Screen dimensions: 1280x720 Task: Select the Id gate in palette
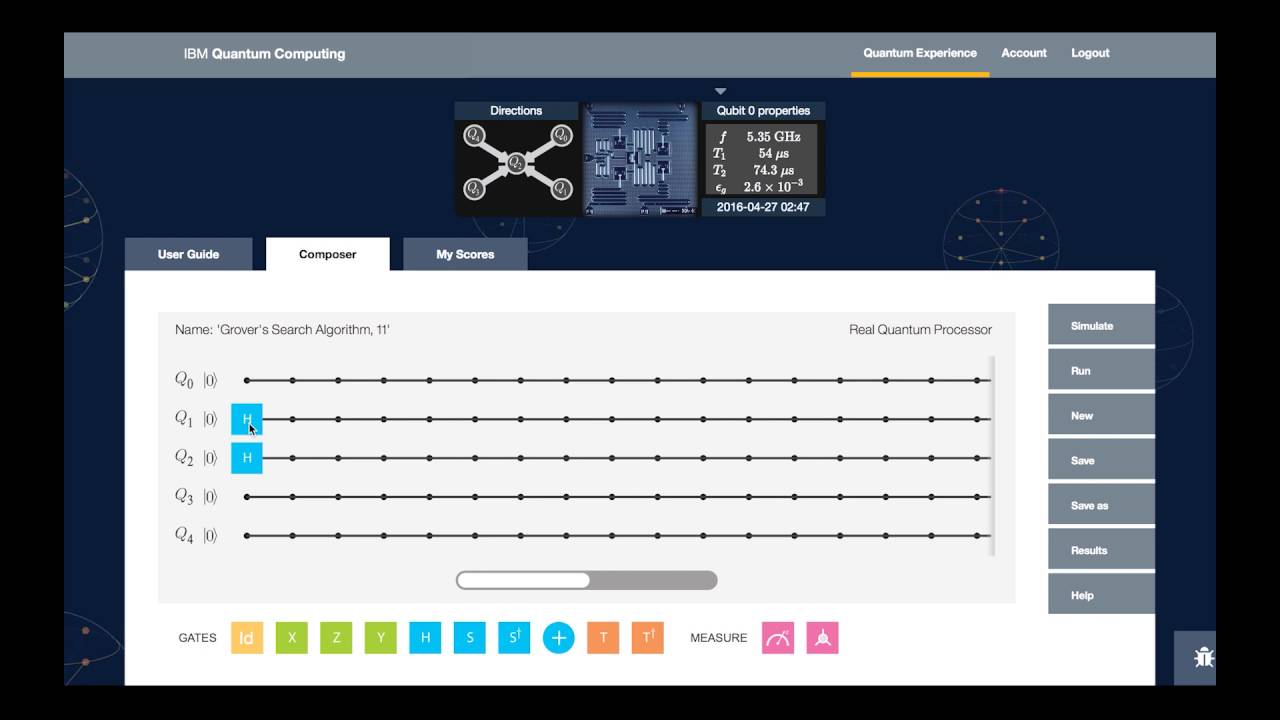[x=247, y=638]
